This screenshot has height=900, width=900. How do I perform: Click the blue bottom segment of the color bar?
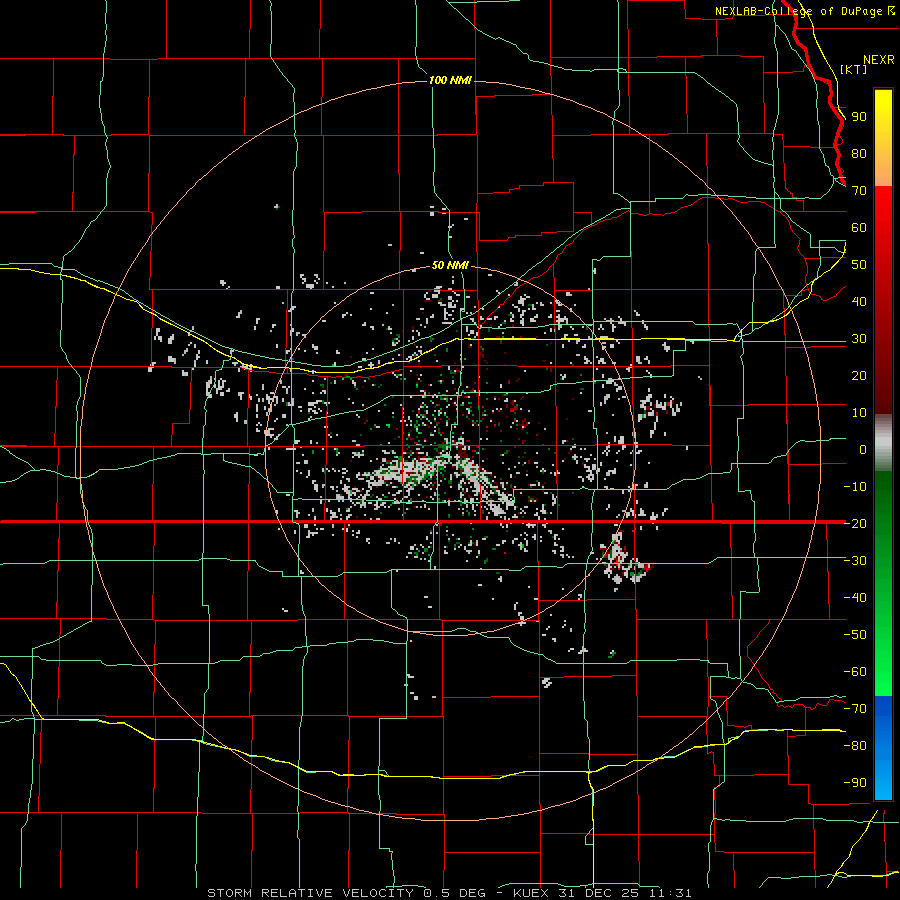(883, 748)
